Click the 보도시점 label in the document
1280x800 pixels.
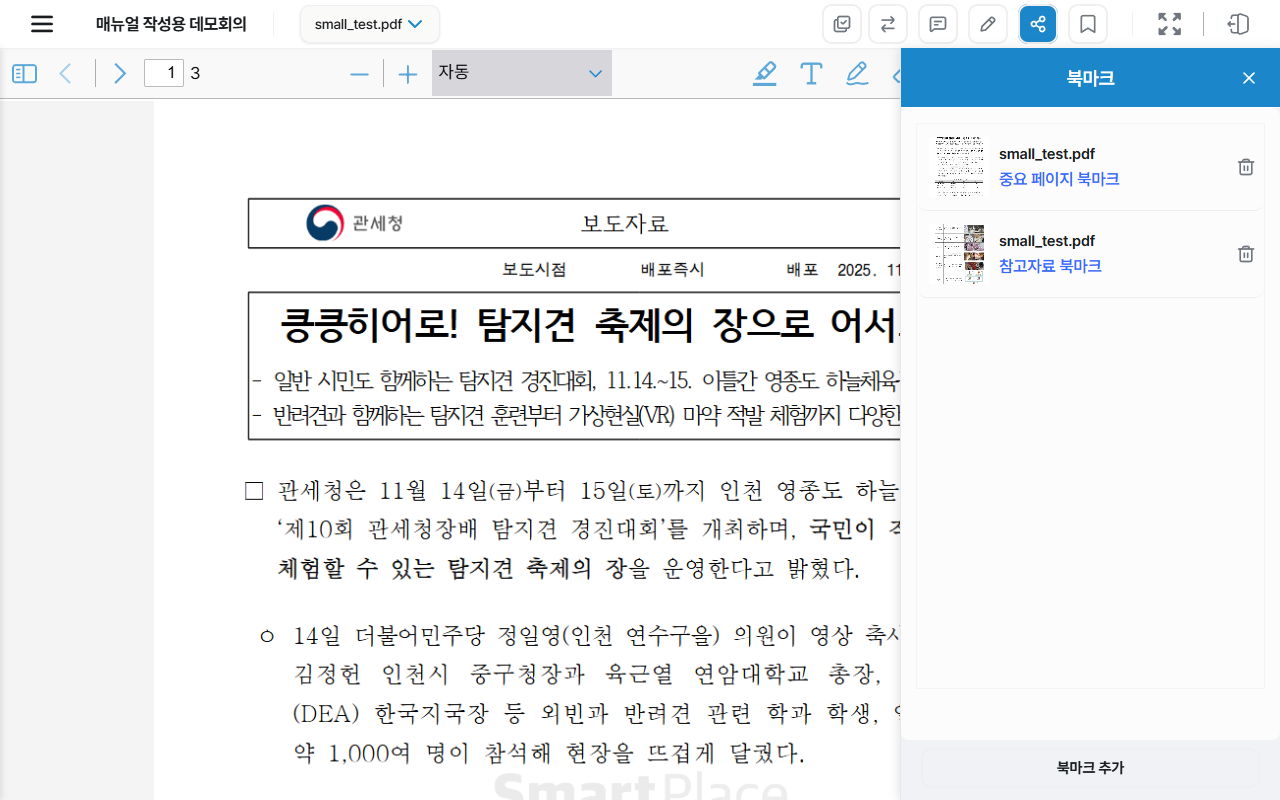[534, 270]
